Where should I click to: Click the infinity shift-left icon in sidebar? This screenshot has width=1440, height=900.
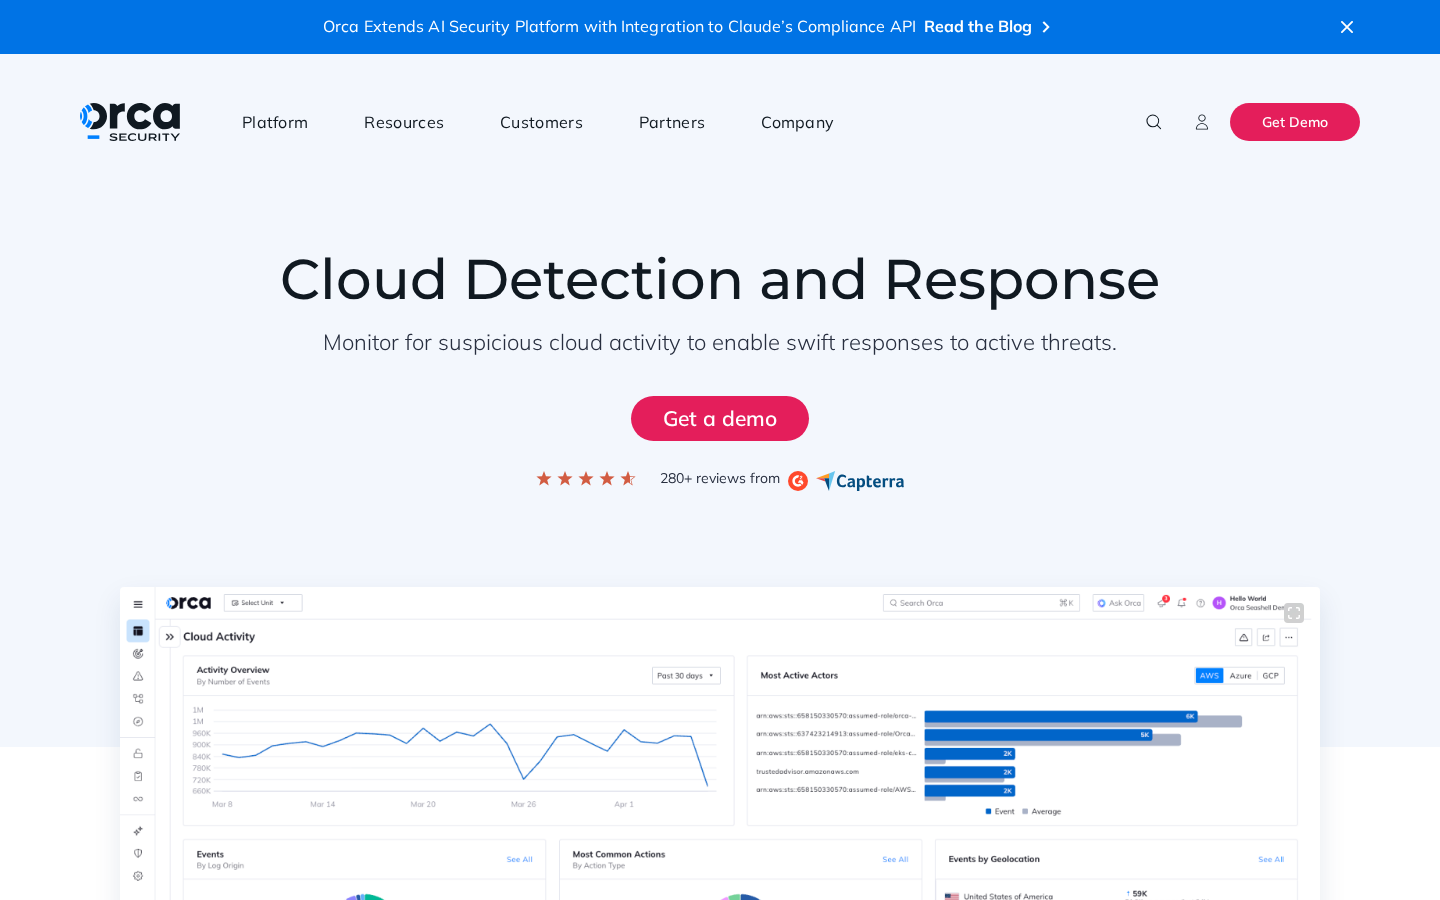pyautogui.click(x=138, y=799)
